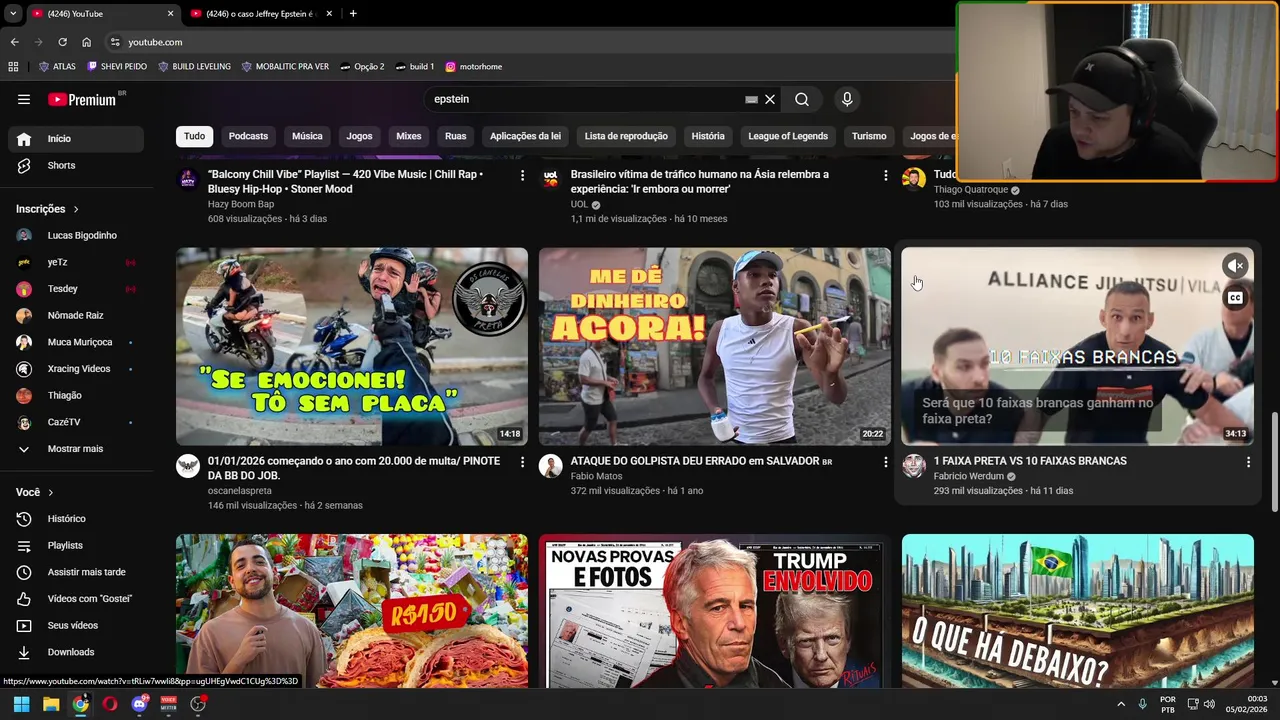Select the League of Legends chip
This screenshot has width=1280, height=720.
[x=788, y=136]
